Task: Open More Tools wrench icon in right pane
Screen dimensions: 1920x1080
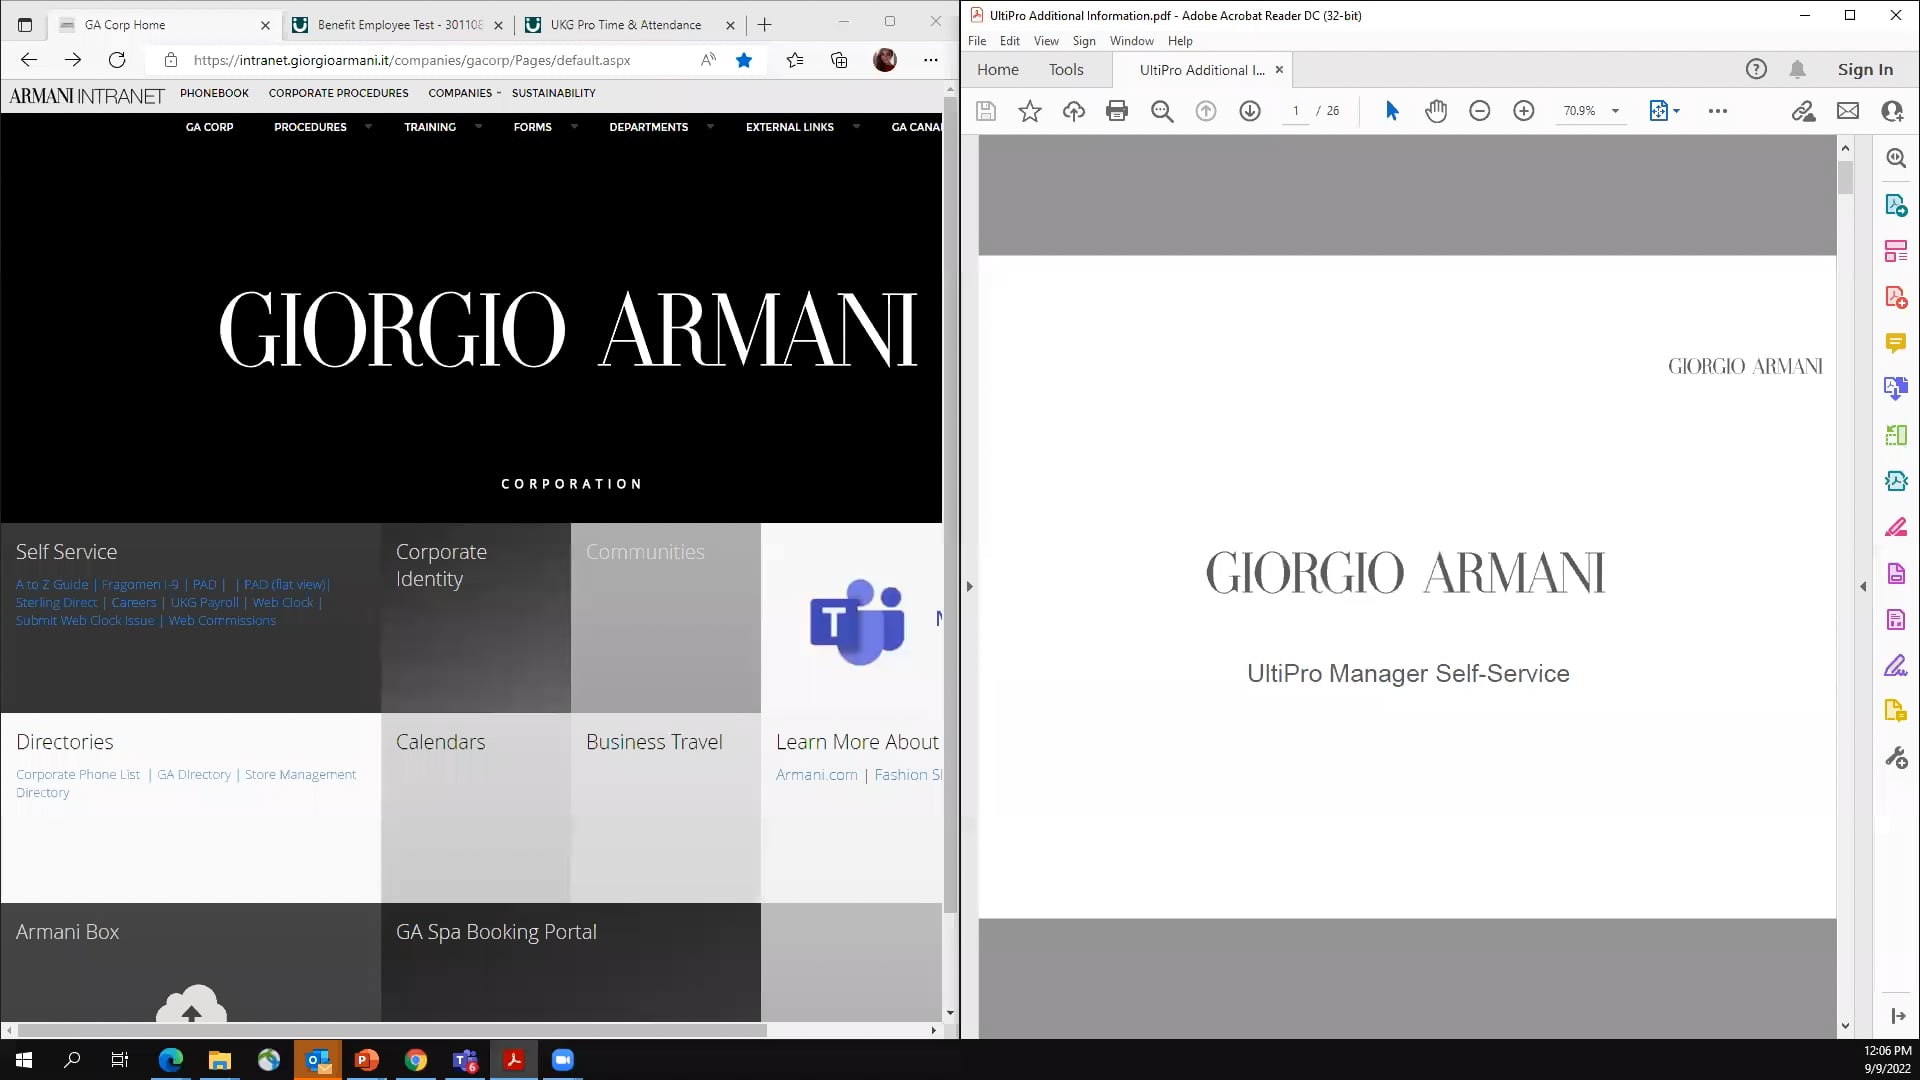Action: (x=1896, y=758)
